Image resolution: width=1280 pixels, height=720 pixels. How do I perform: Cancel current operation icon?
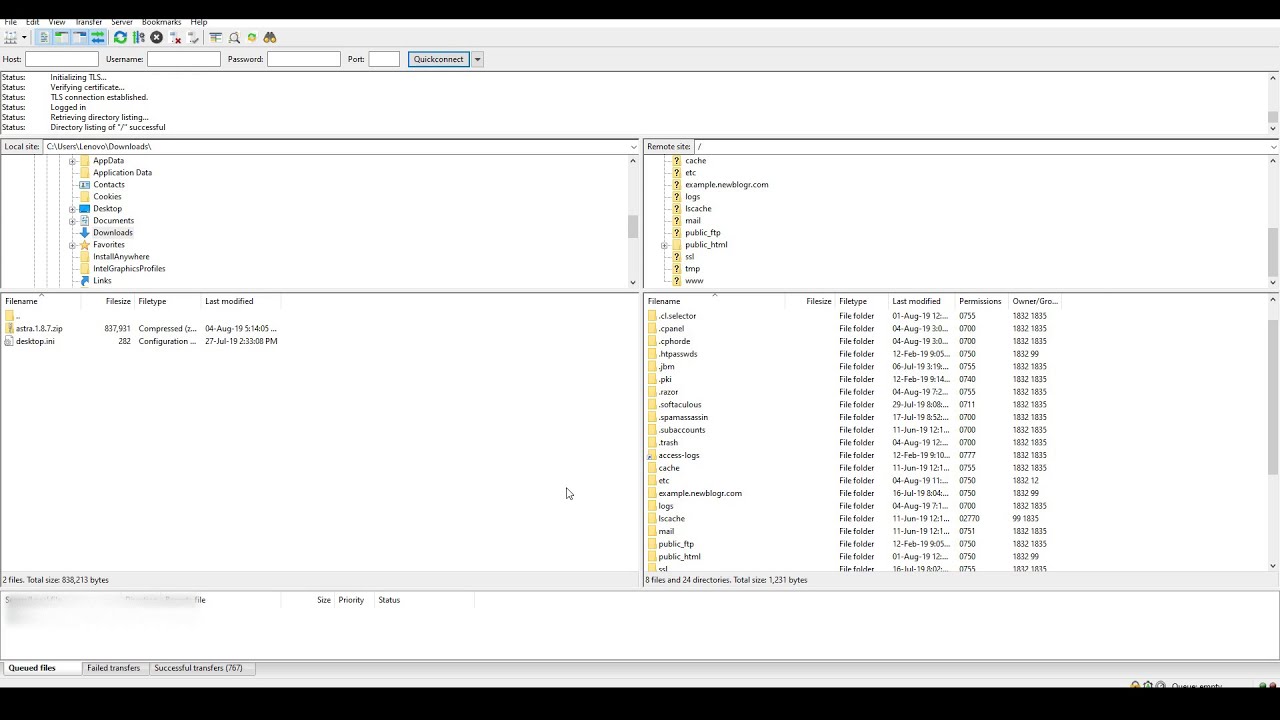click(x=157, y=38)
